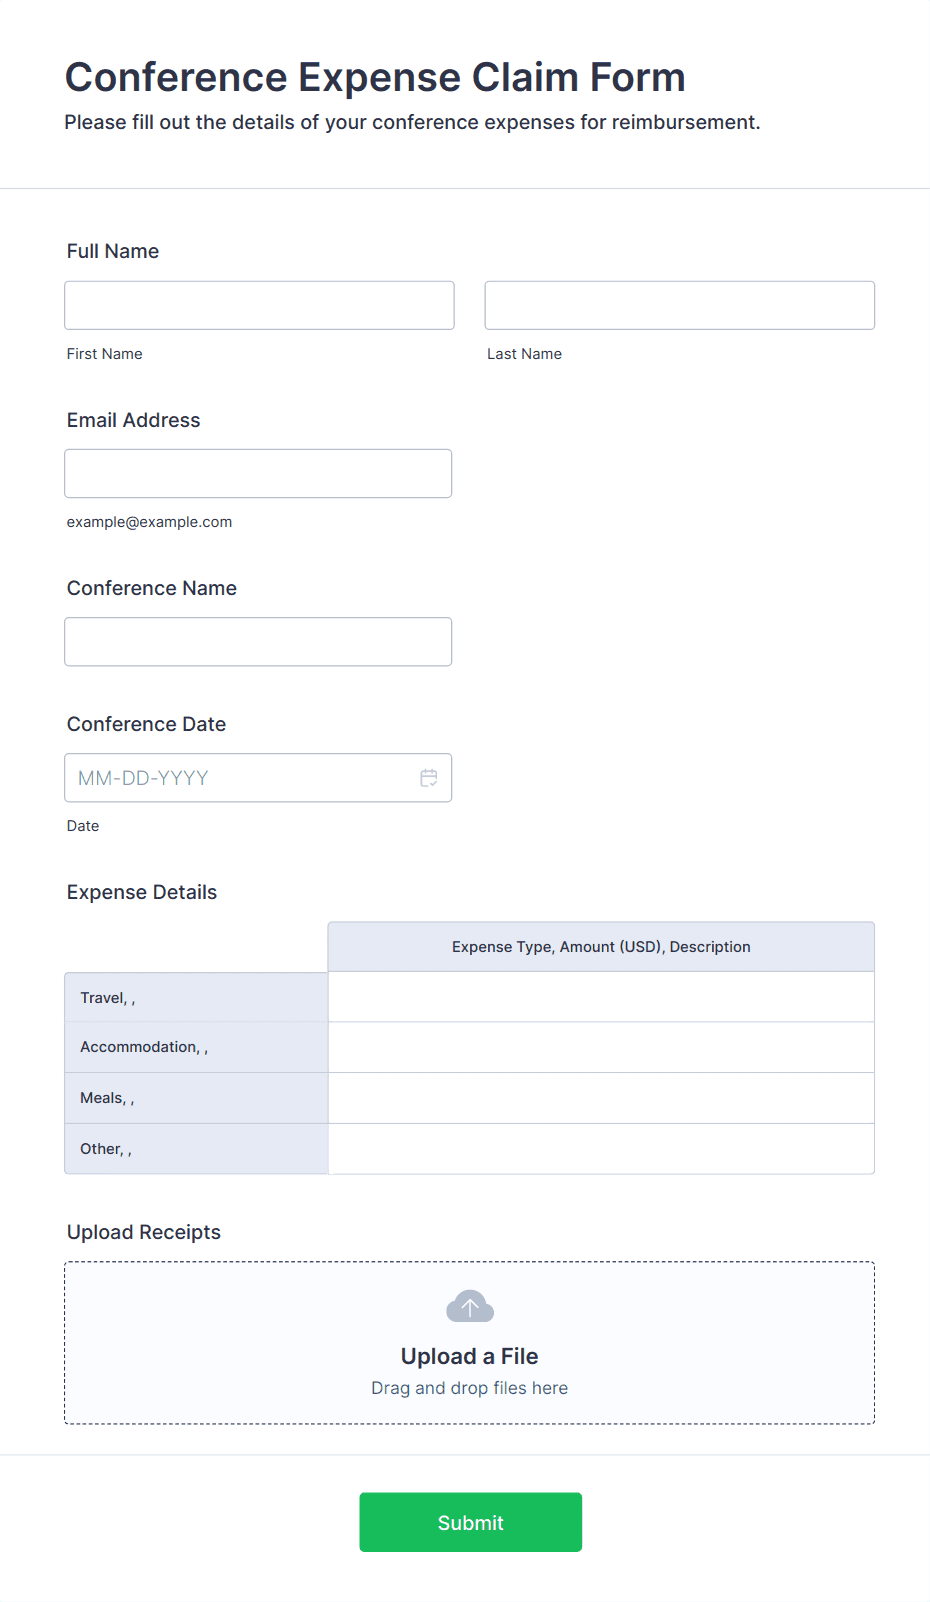The width and height of the screenshot is (930, 1602).
Task: Select the Other expense row cell
Action: (x=601, y=1149)
